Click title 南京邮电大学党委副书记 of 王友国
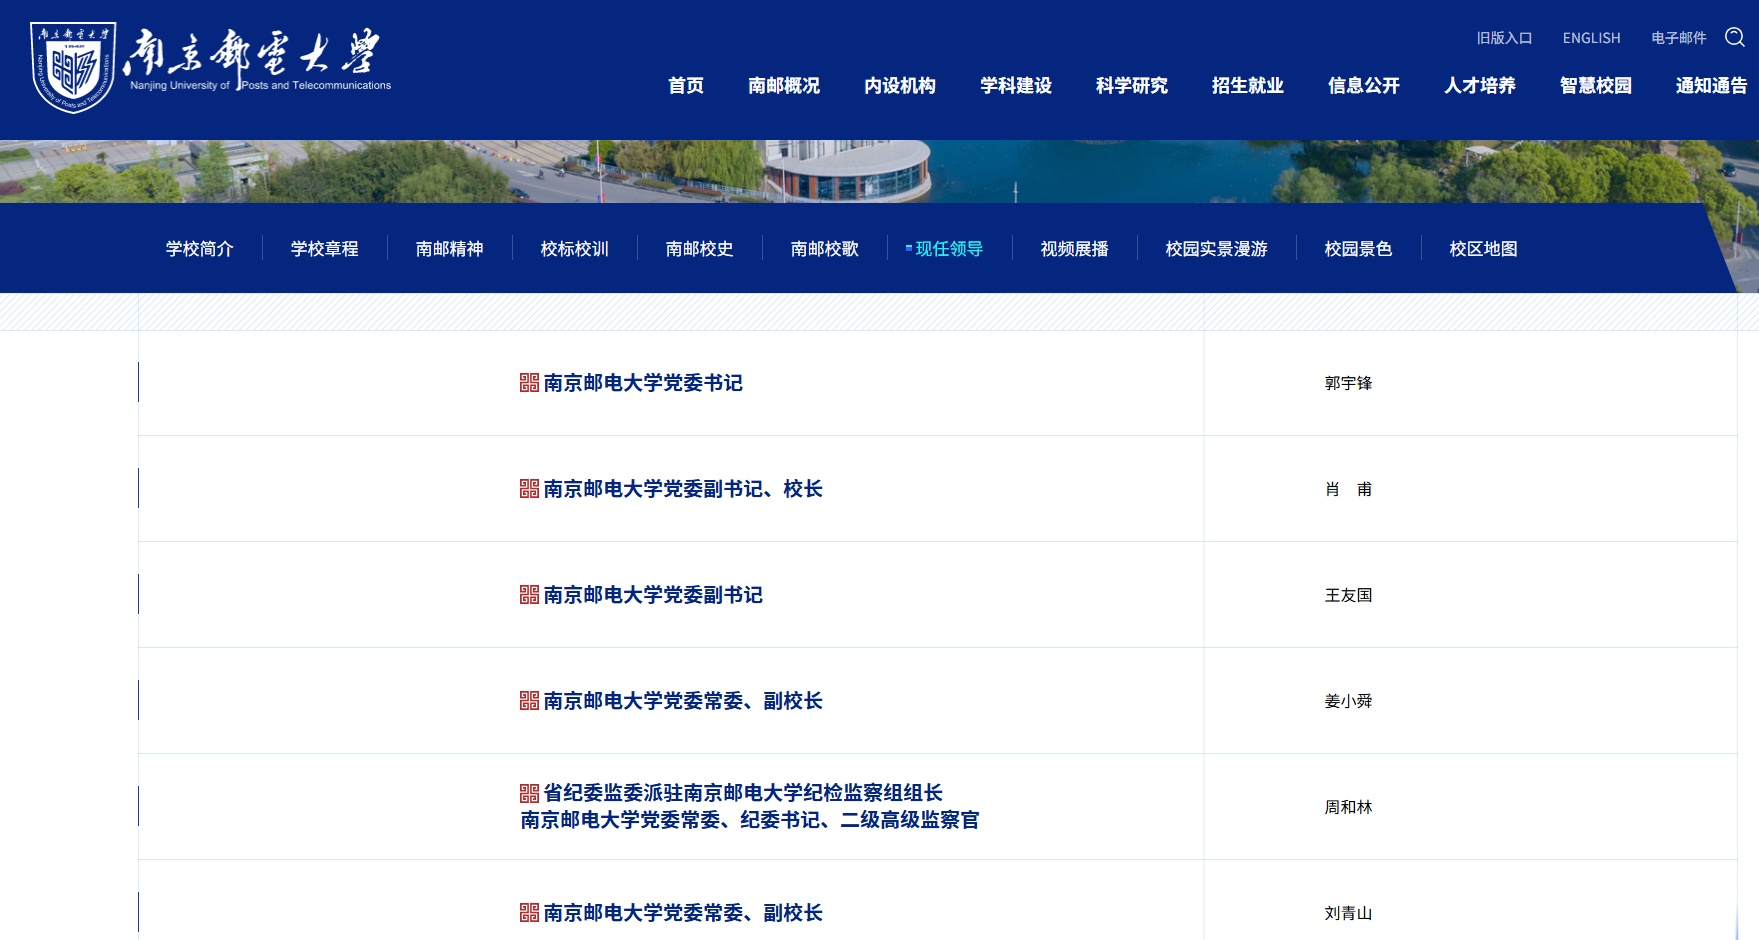1759x940 pixels. pyautogui.click(x=653, y=595)
